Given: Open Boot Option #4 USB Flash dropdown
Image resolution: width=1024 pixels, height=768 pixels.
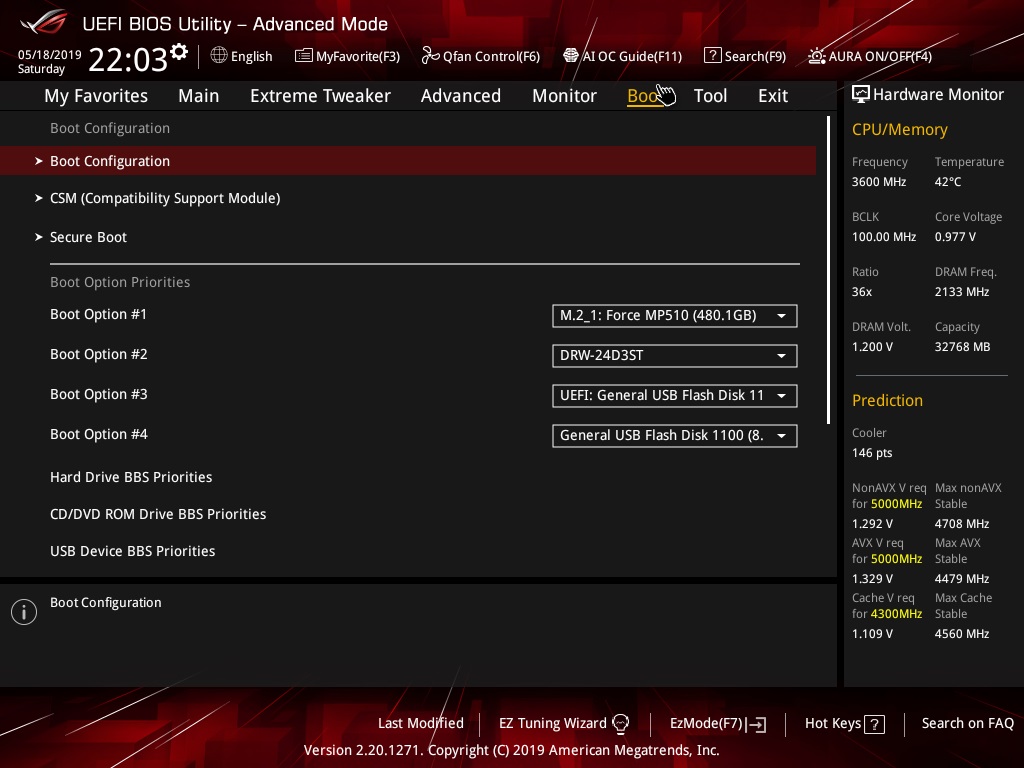Looking at the screenshot, I should coord(675,436).
